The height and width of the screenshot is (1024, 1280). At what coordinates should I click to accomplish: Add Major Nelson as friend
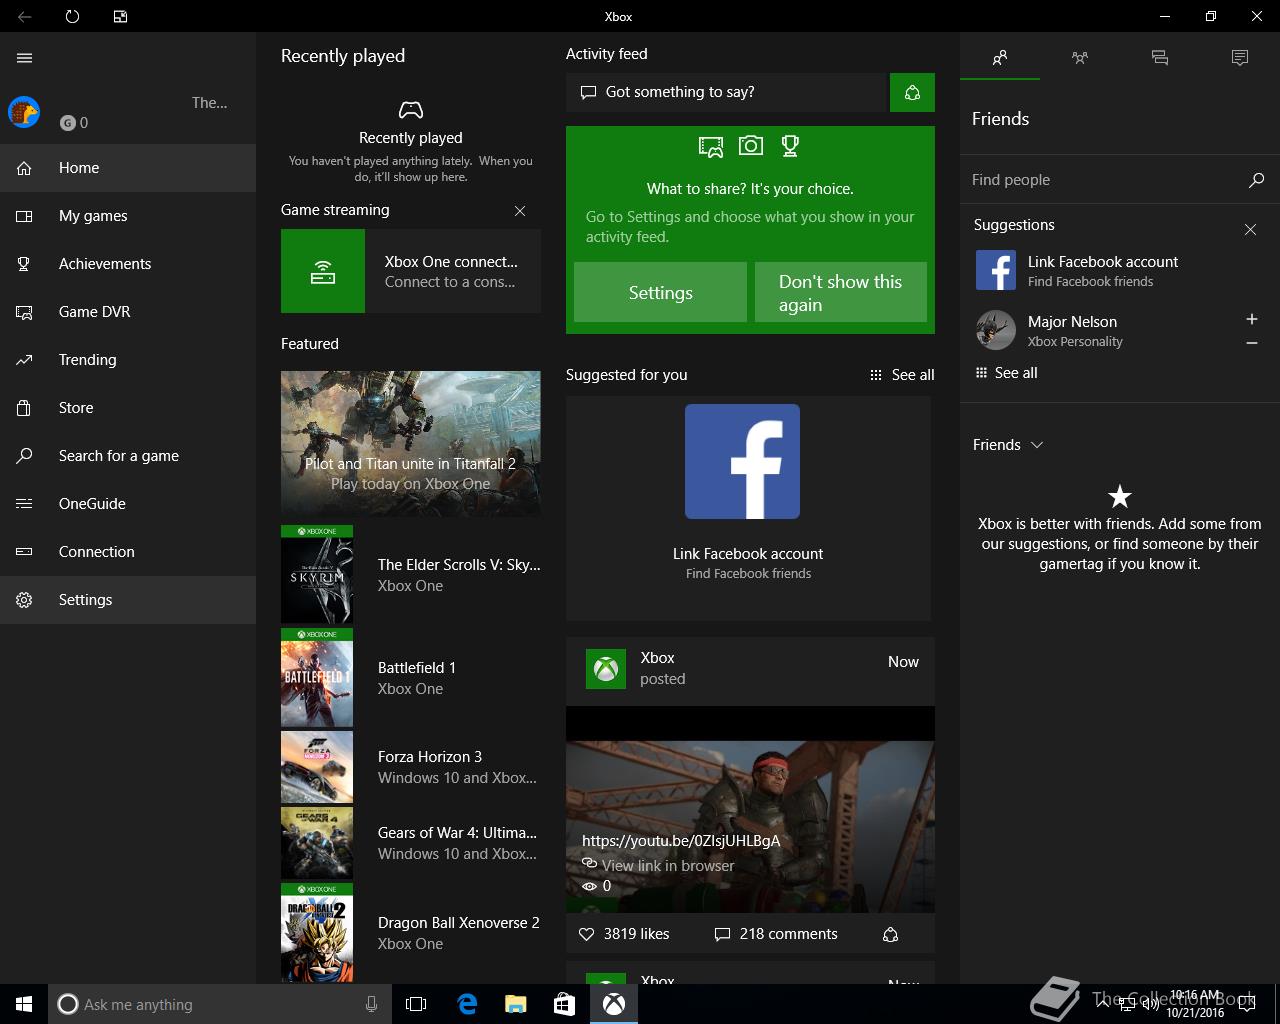point(1251,319)
